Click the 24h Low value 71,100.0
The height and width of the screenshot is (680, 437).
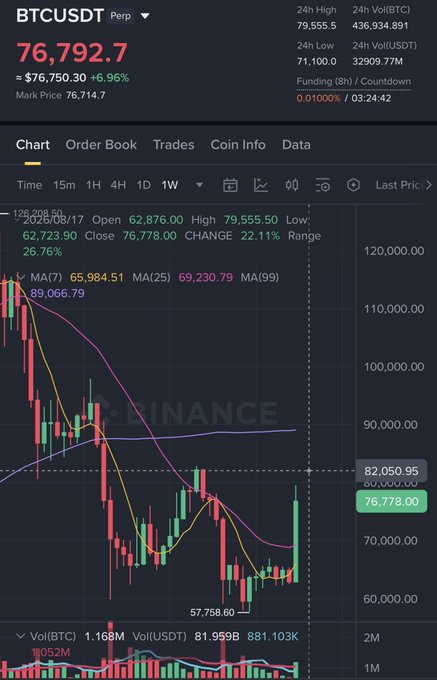point(316,62)
